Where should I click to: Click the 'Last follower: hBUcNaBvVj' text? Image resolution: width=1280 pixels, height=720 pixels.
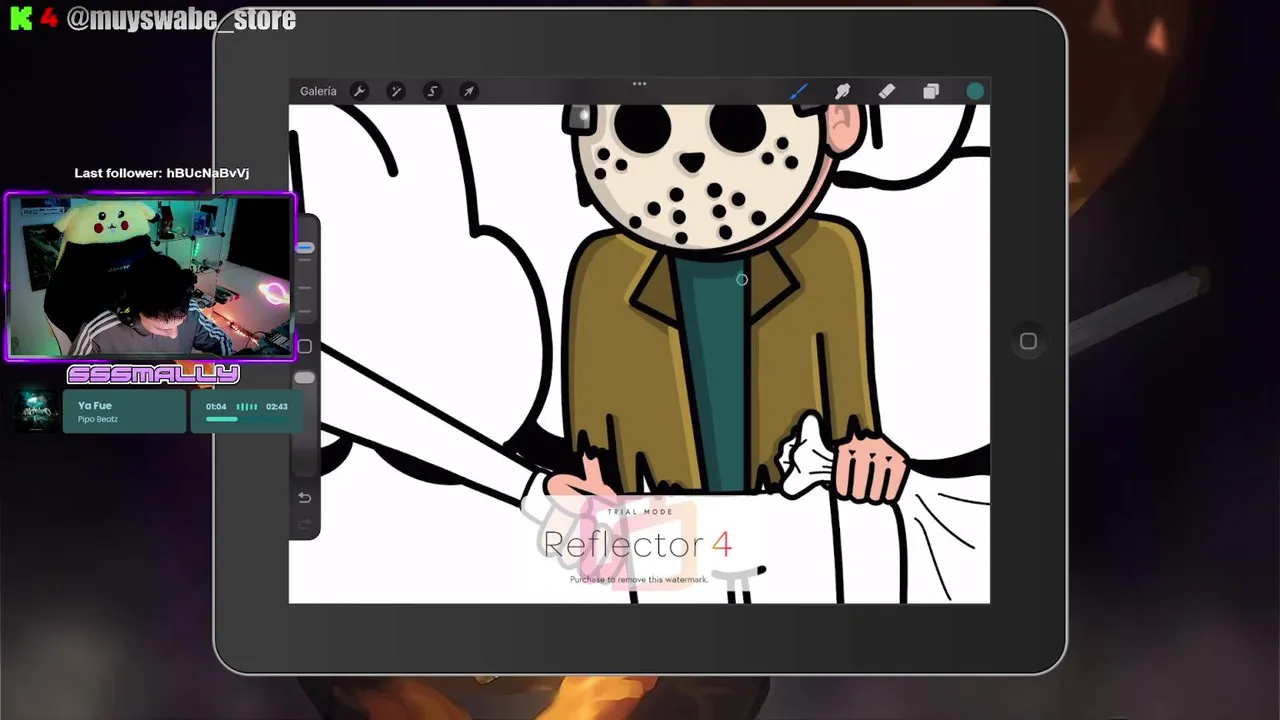point(162,173)
